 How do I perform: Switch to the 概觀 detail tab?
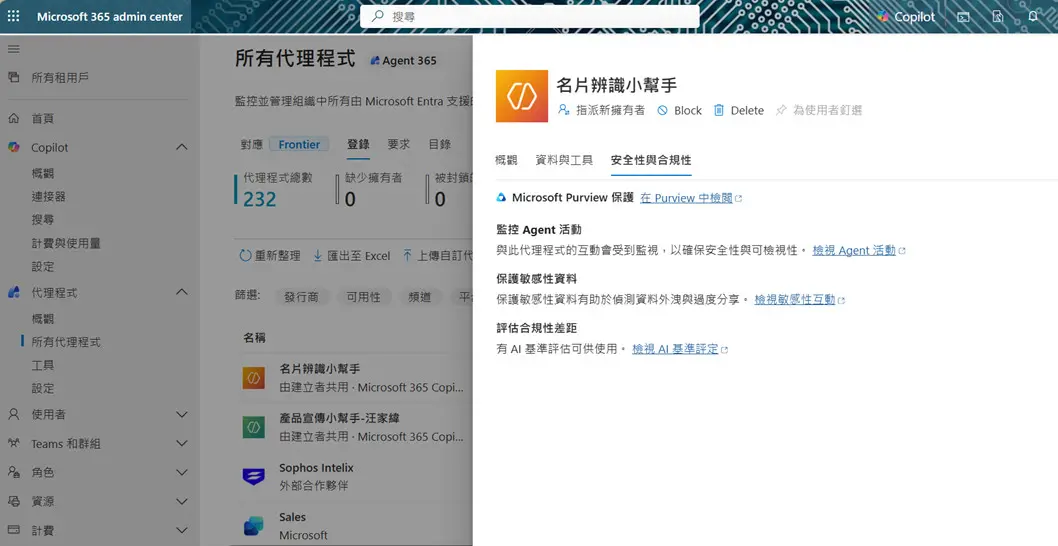coord(506,160)
